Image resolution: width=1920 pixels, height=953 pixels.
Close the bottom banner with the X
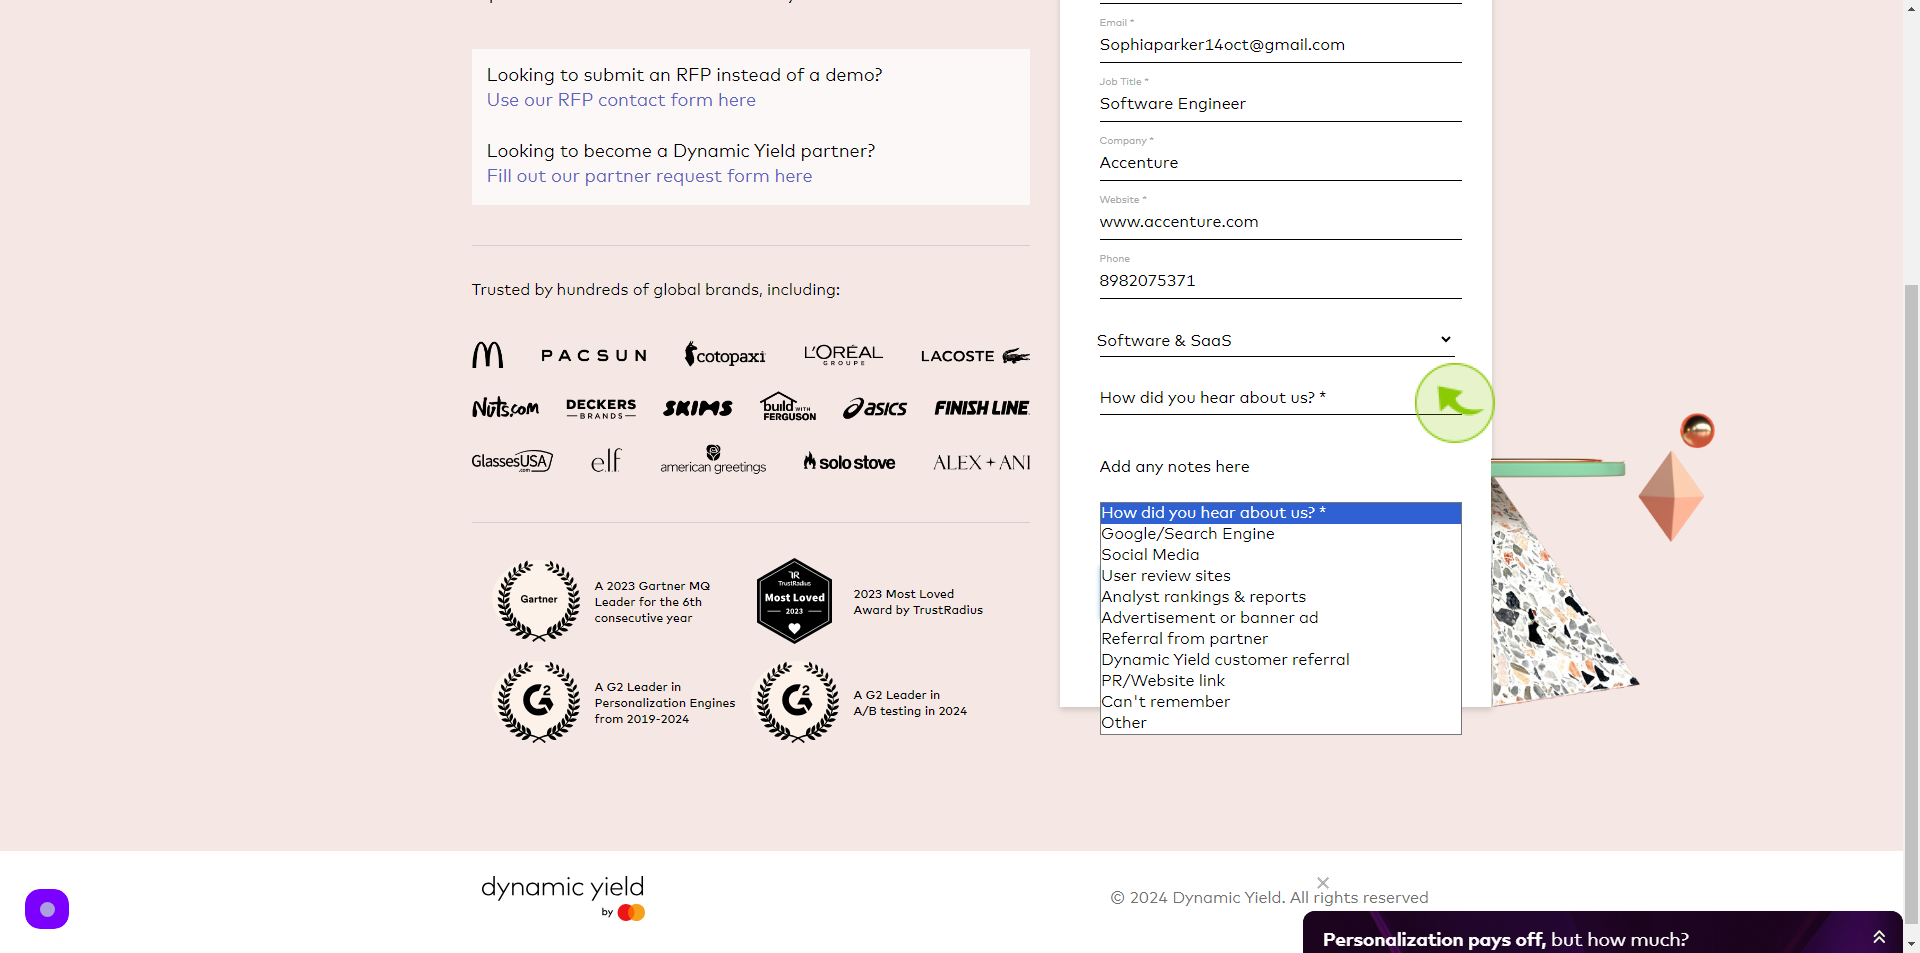click(x=1323, y=883)
